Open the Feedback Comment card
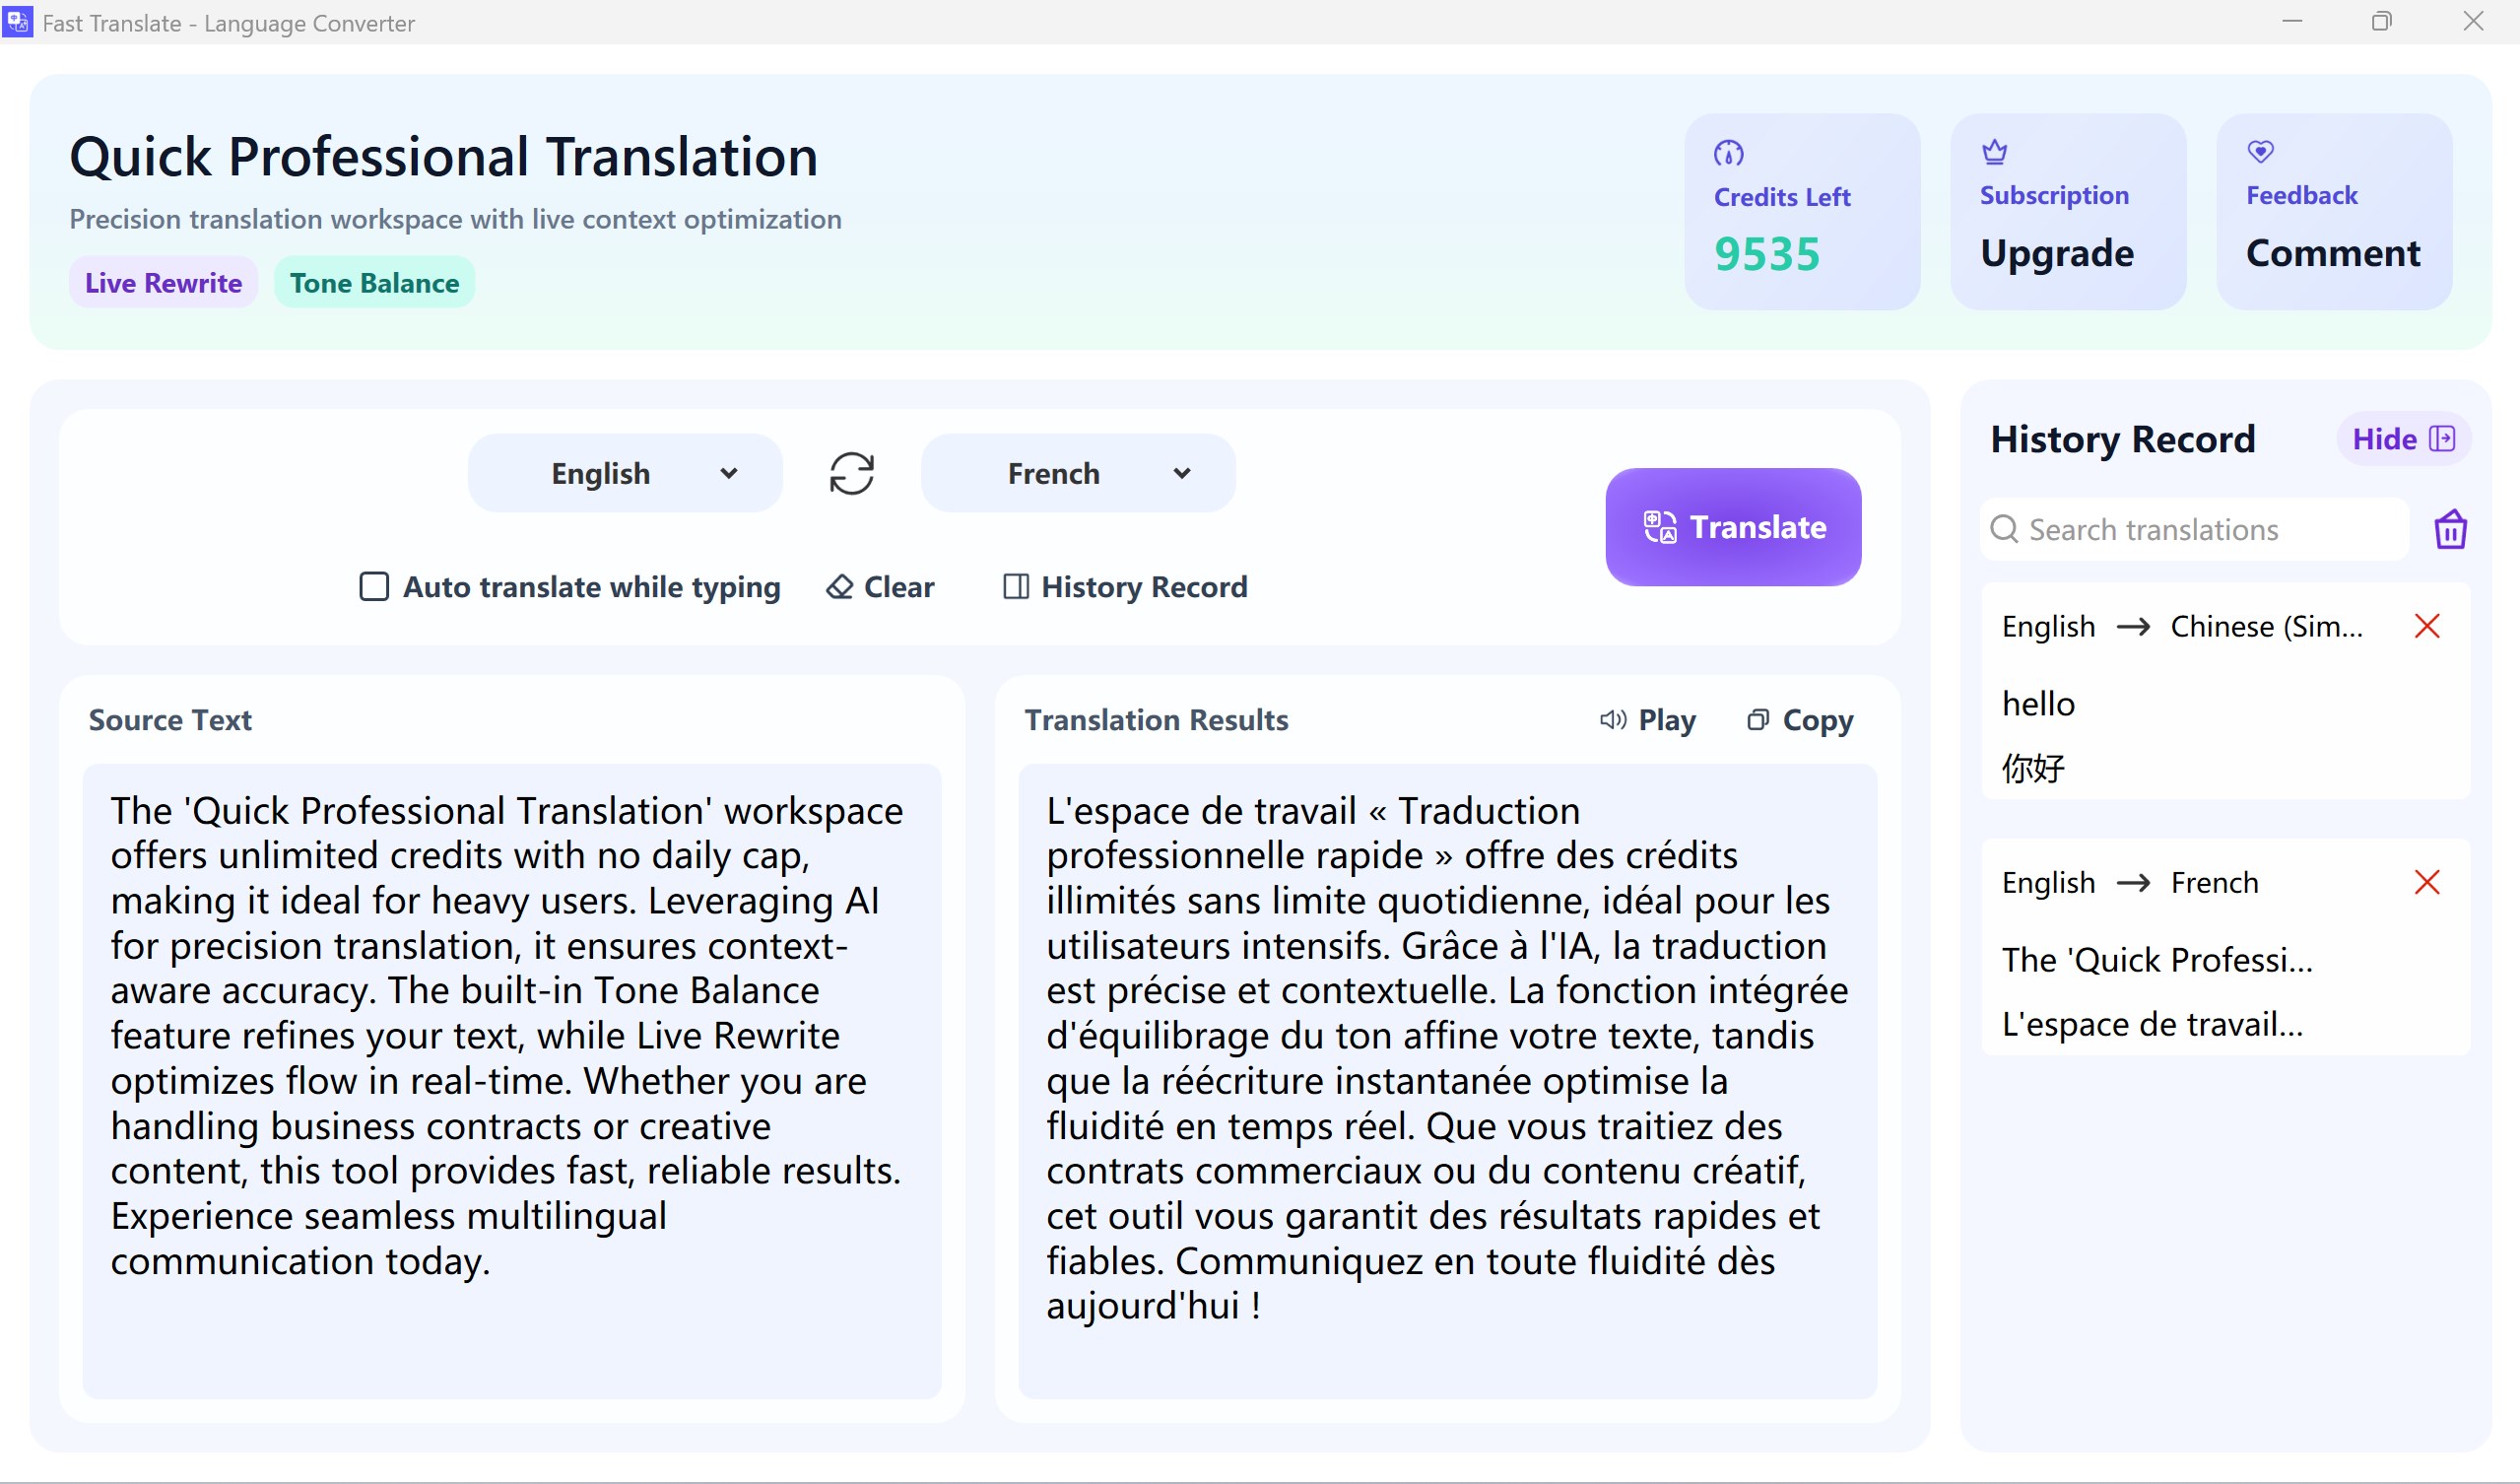This screenshot has height=1484, width=2520. point(2334,211)
